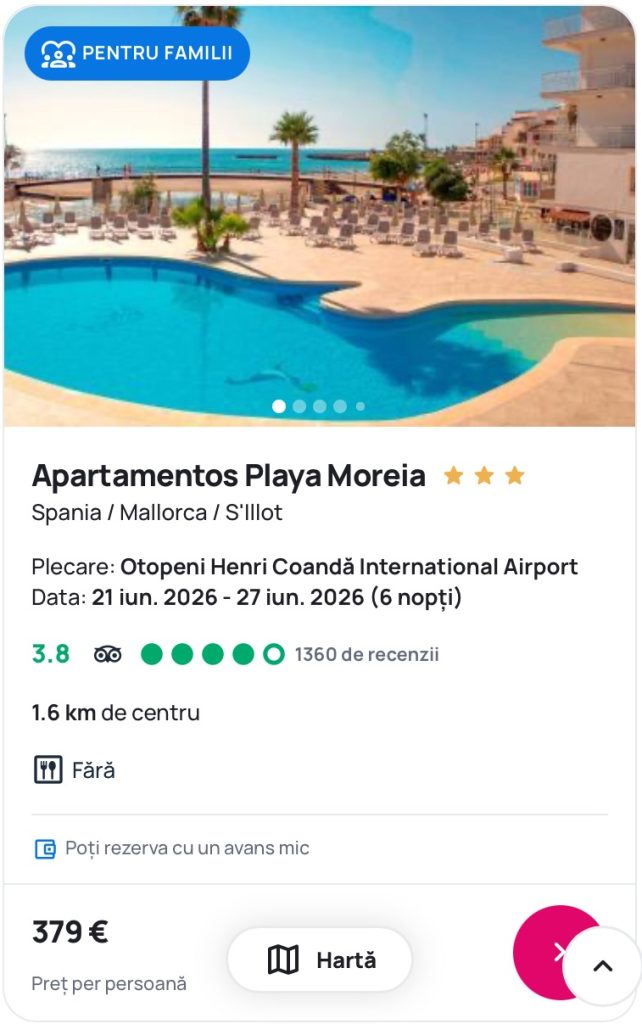Open the Hartă map button

tap(320, 960)
